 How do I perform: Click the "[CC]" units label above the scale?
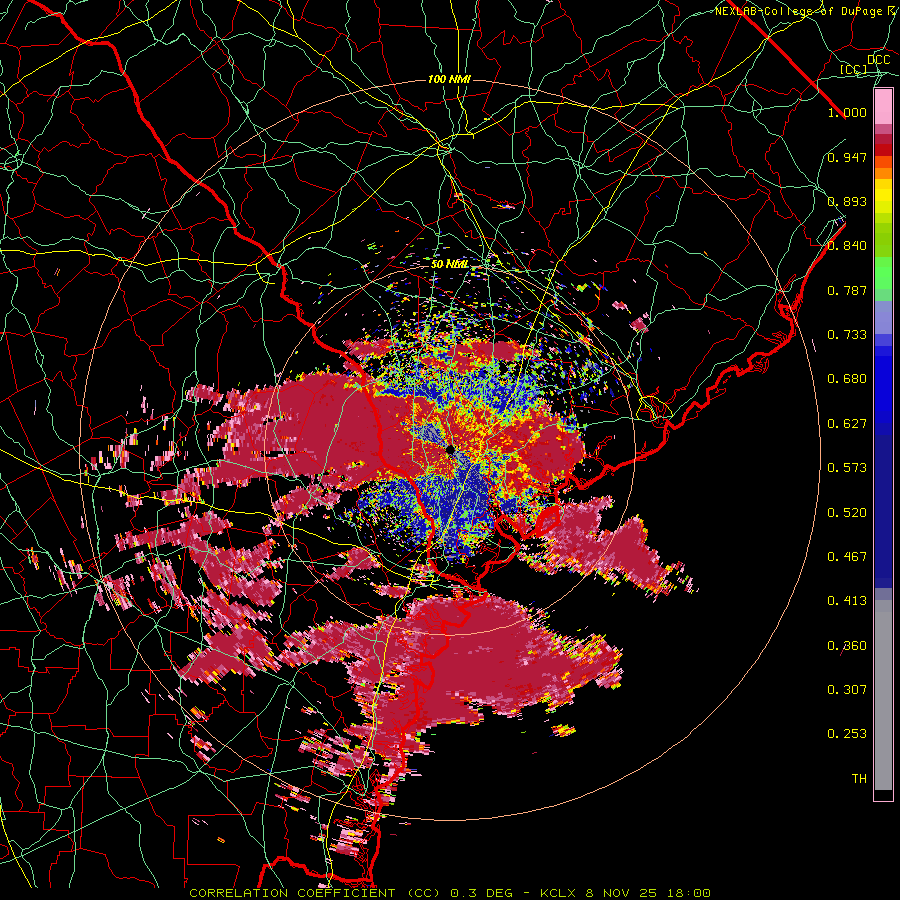click(x=853, y=69)
